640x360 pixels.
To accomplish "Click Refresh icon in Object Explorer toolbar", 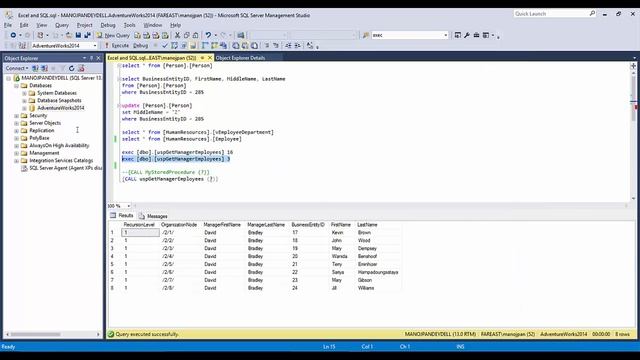I will click(71, 68).
